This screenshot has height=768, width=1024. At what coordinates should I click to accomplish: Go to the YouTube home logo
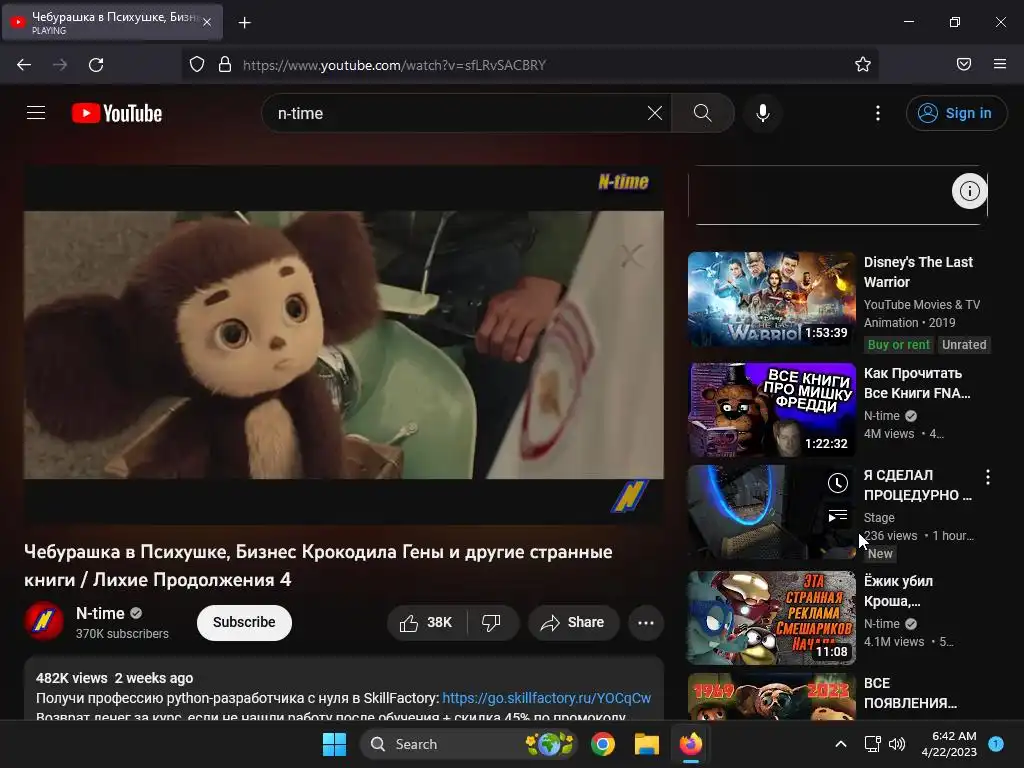pos(117,113)
